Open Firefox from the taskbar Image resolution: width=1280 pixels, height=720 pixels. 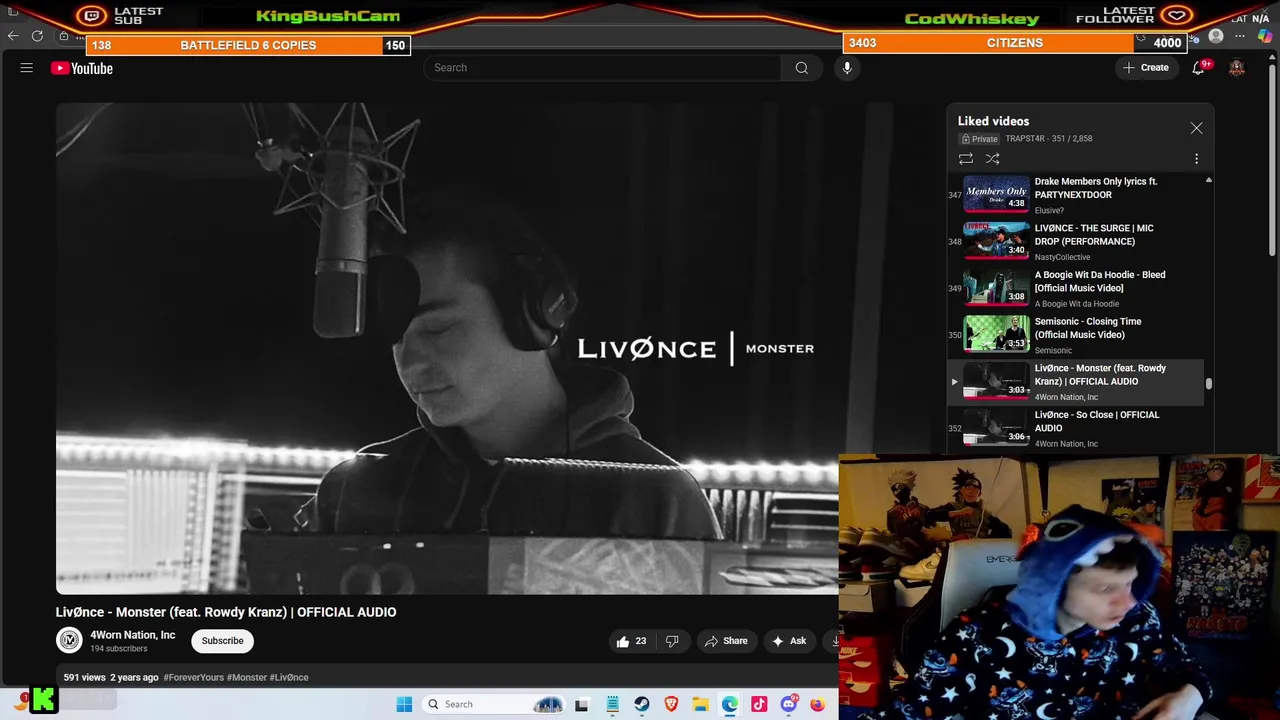[818, 704]
